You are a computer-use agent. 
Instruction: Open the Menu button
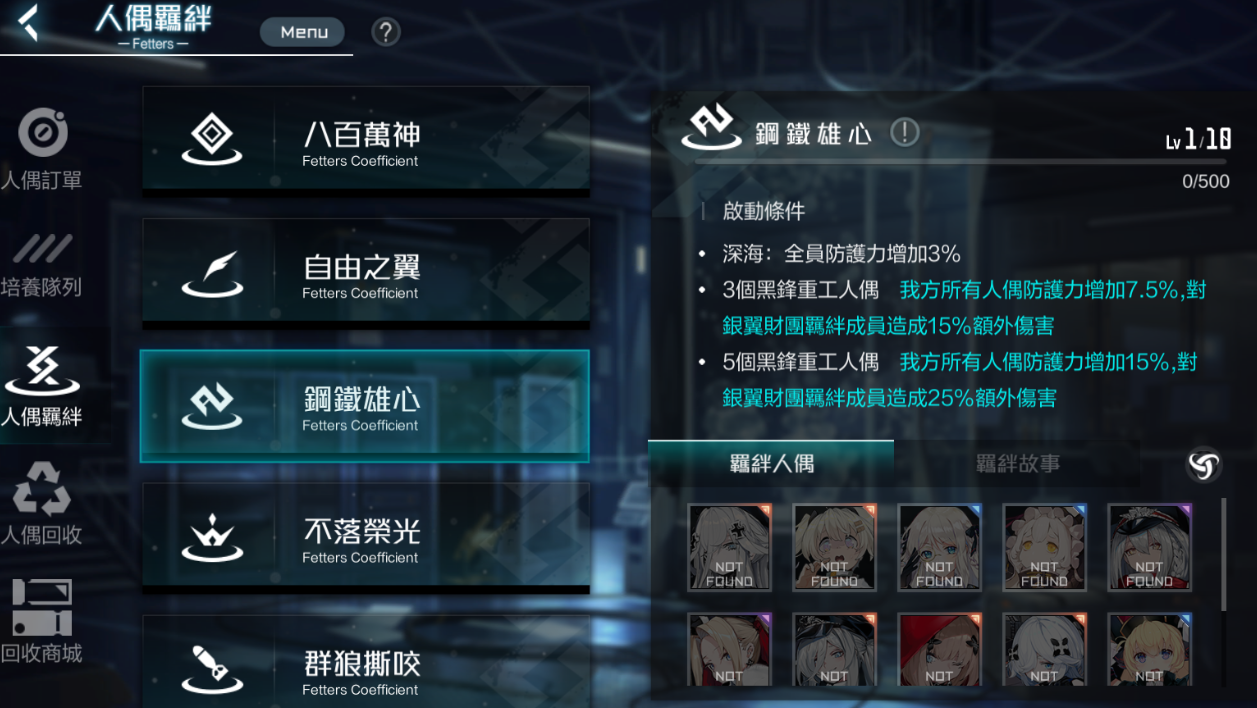303,32
